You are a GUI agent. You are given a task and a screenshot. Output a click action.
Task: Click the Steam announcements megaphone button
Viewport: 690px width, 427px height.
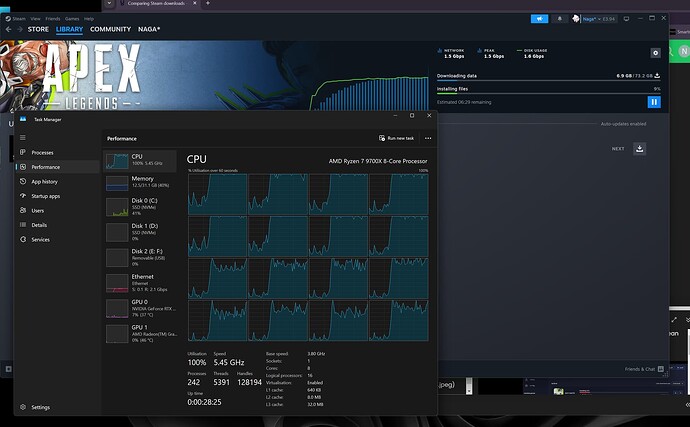click(540, 19)
